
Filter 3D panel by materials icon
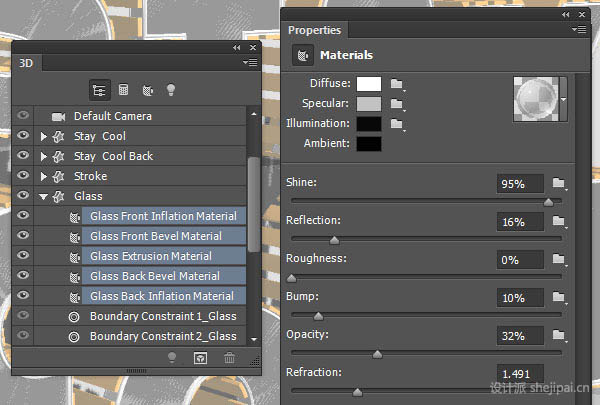(x=147, y=90)
